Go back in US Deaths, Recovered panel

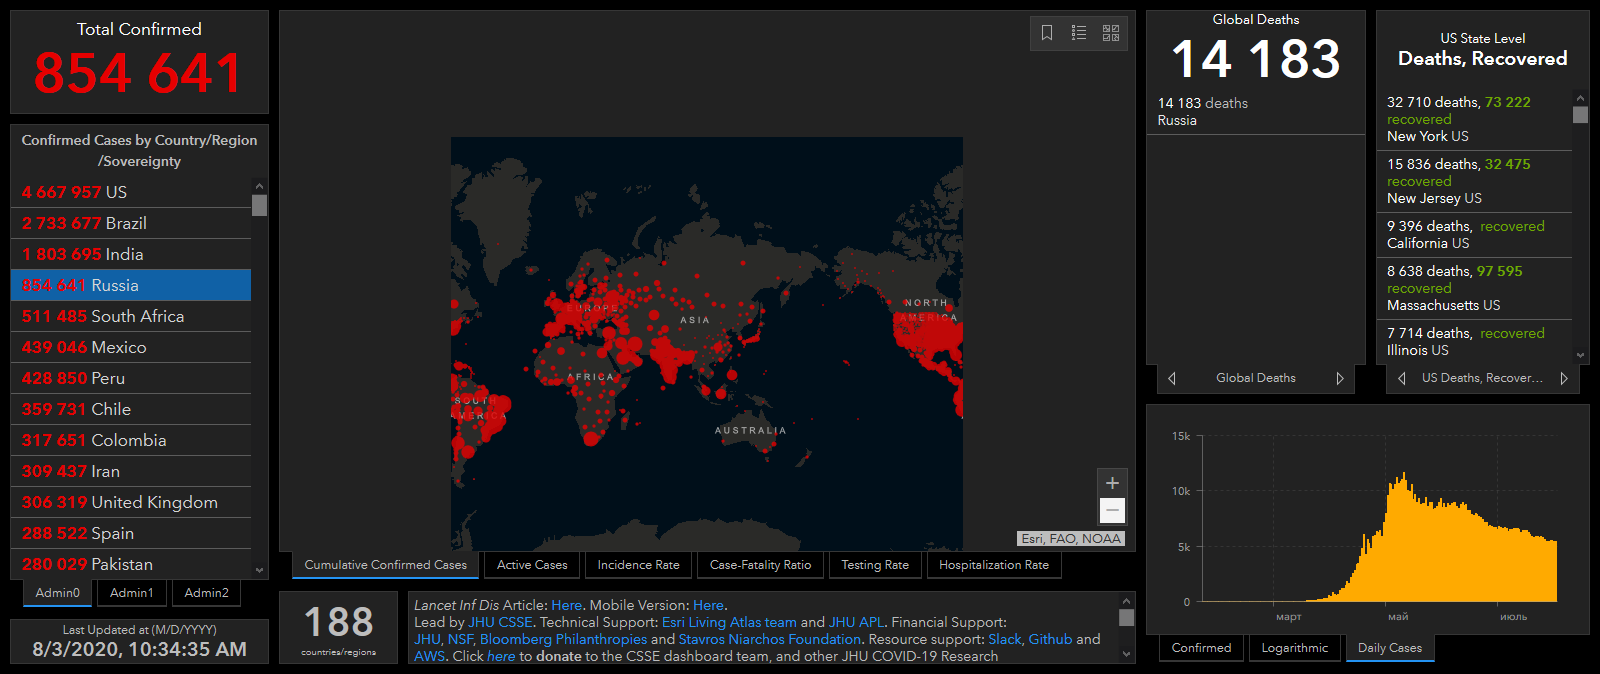click(1402, 378)
